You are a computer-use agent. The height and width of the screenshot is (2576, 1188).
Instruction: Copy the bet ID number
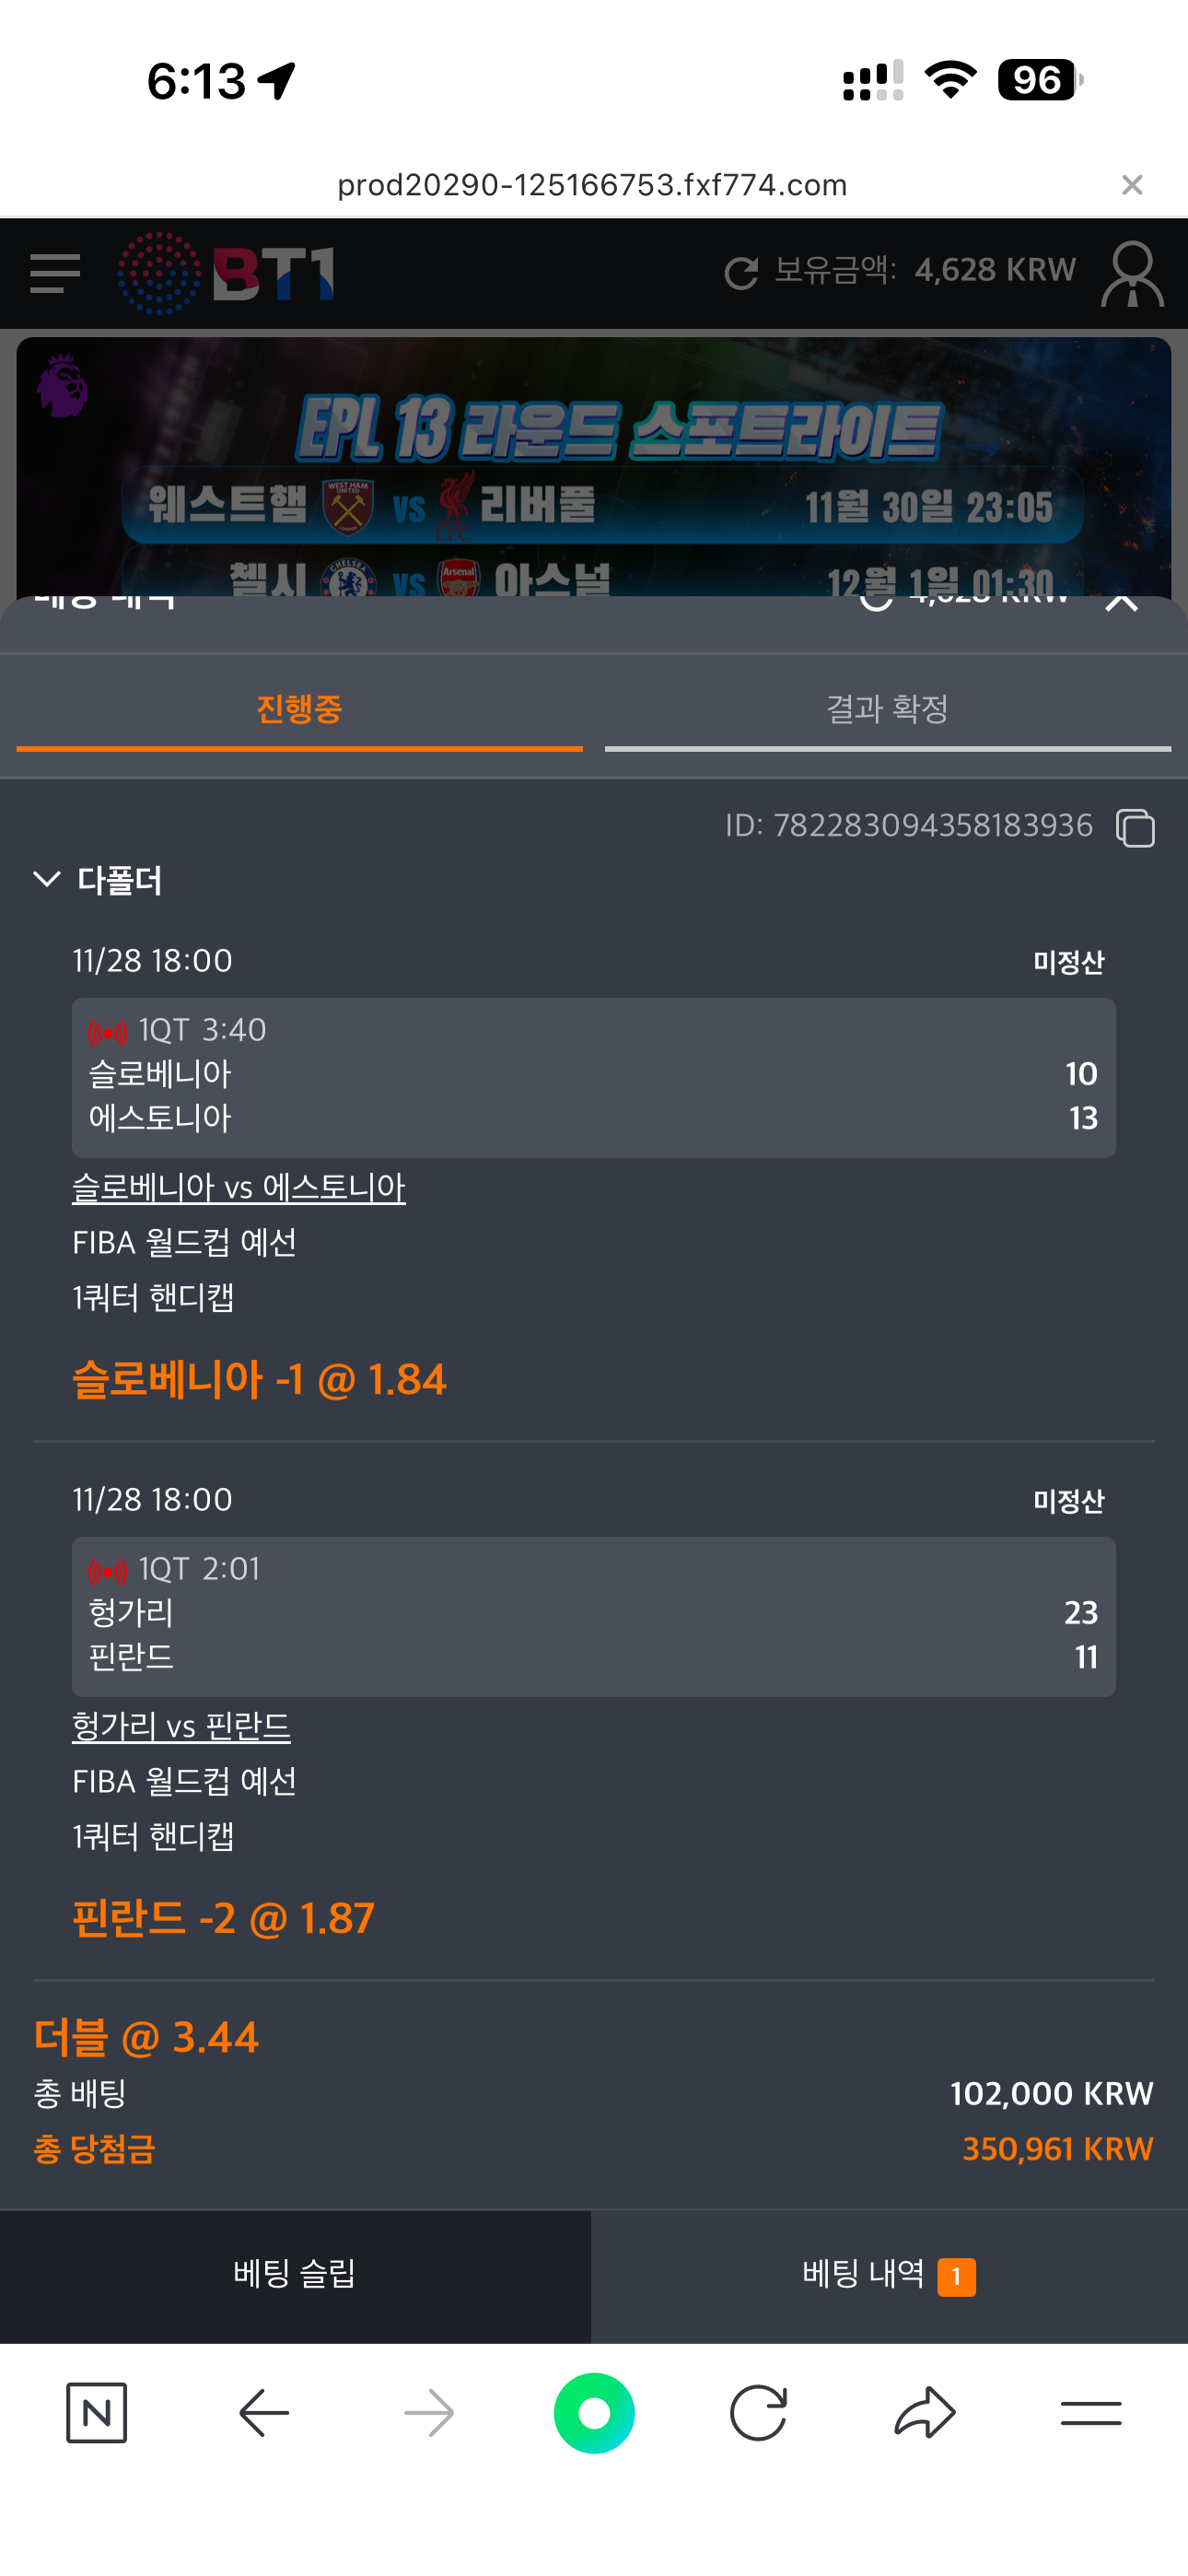point(1135,828)
